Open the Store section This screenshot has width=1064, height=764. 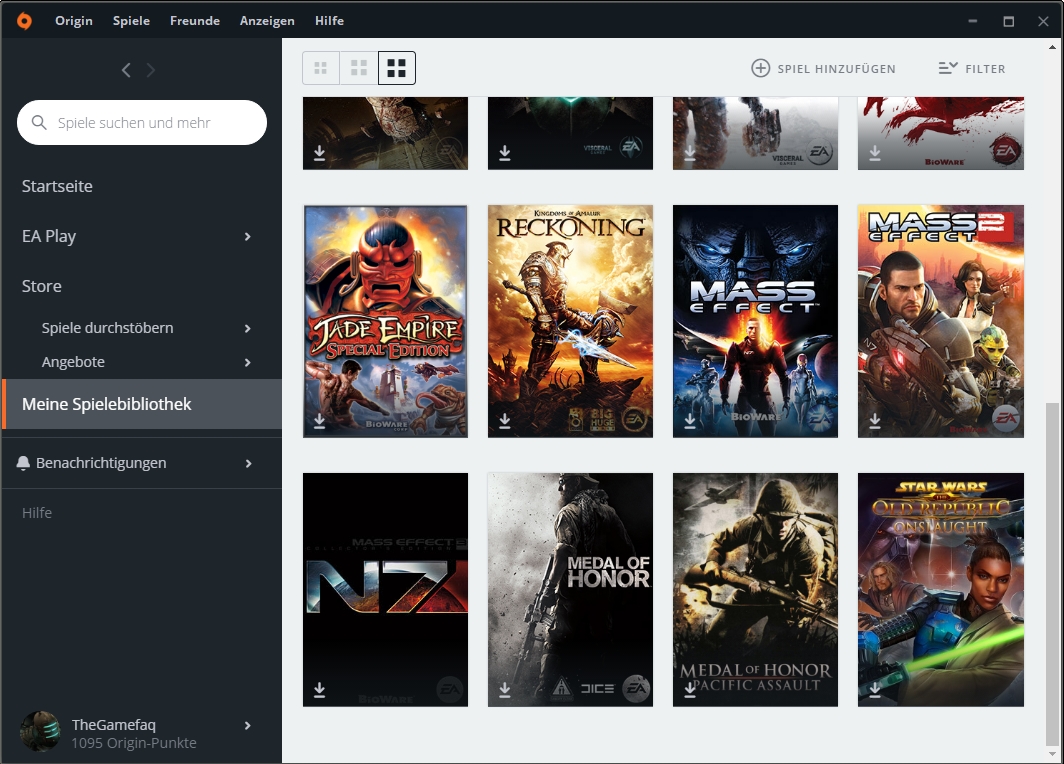click(x=41, y=286)
